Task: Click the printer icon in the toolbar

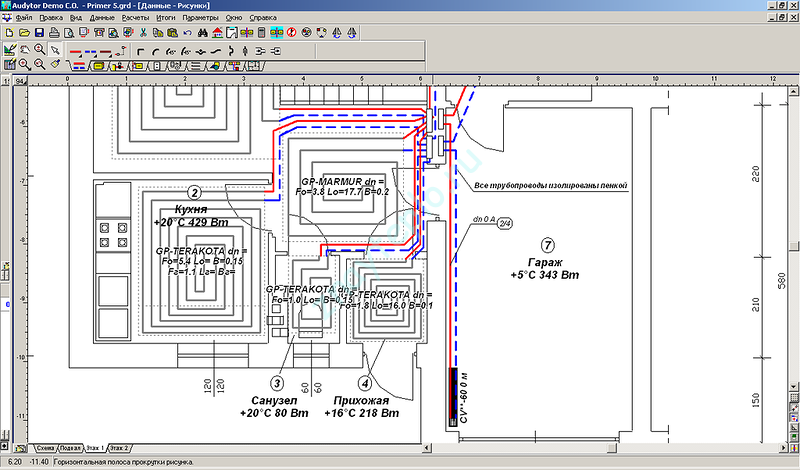Action: coord(53,33)
